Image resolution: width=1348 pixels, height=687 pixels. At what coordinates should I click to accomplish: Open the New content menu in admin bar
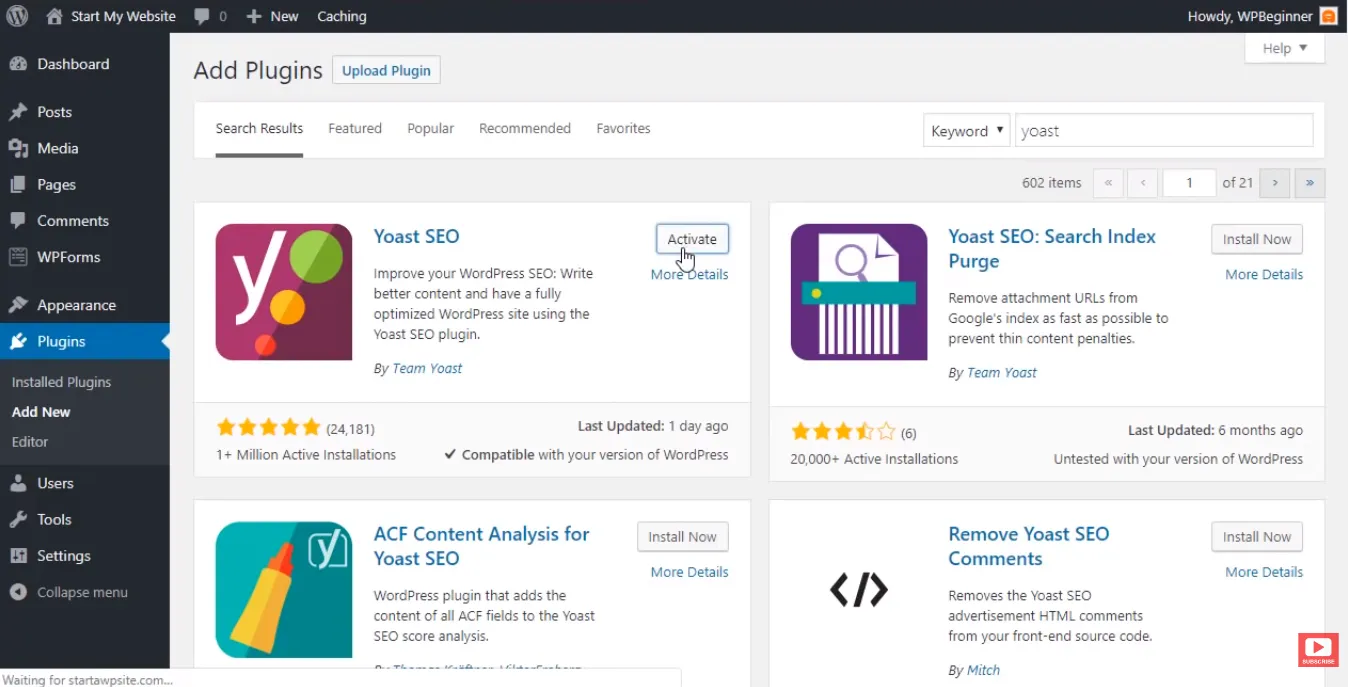[272, 16]
